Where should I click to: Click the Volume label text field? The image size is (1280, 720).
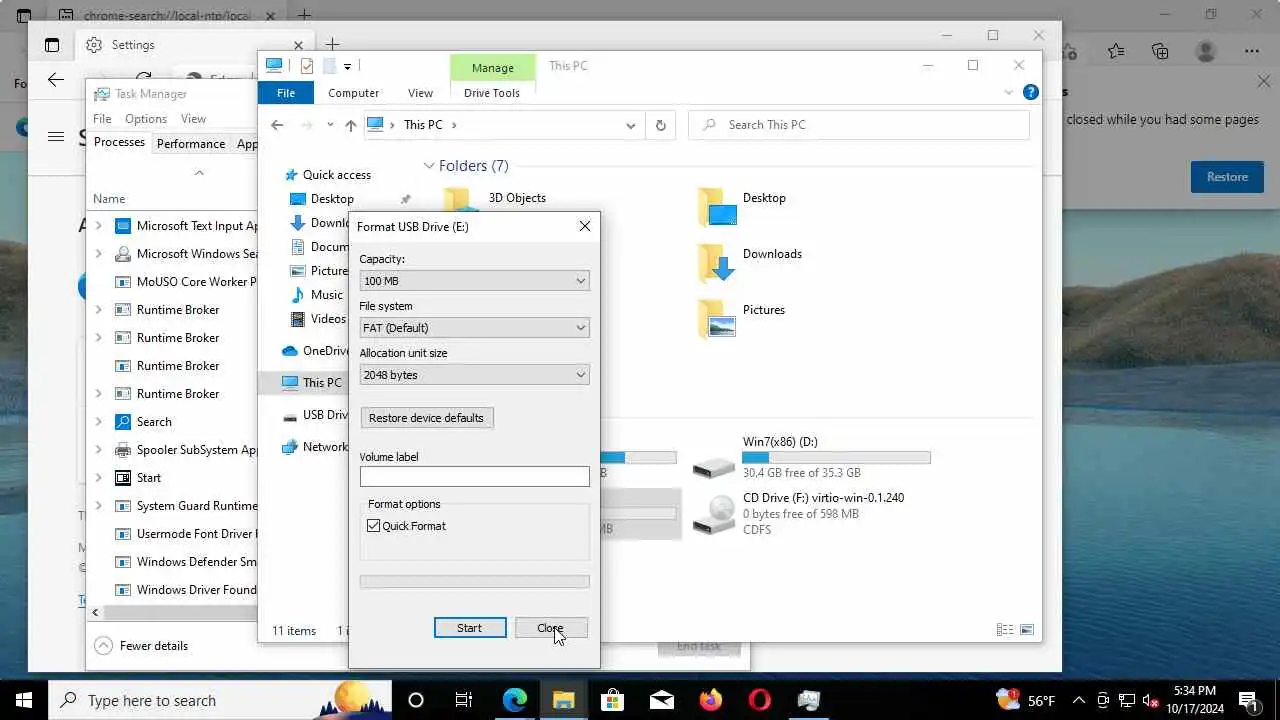[x=474, y=477]
